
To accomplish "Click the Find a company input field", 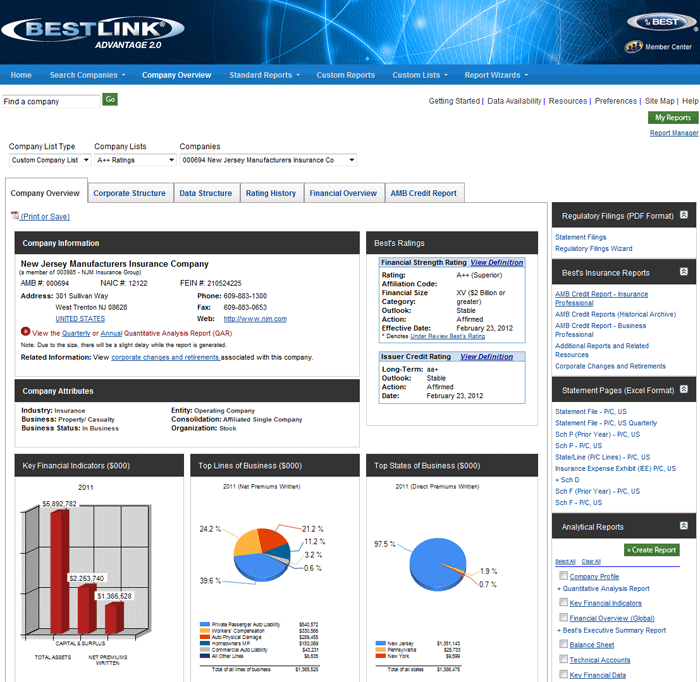I will [x=51, y=101].
